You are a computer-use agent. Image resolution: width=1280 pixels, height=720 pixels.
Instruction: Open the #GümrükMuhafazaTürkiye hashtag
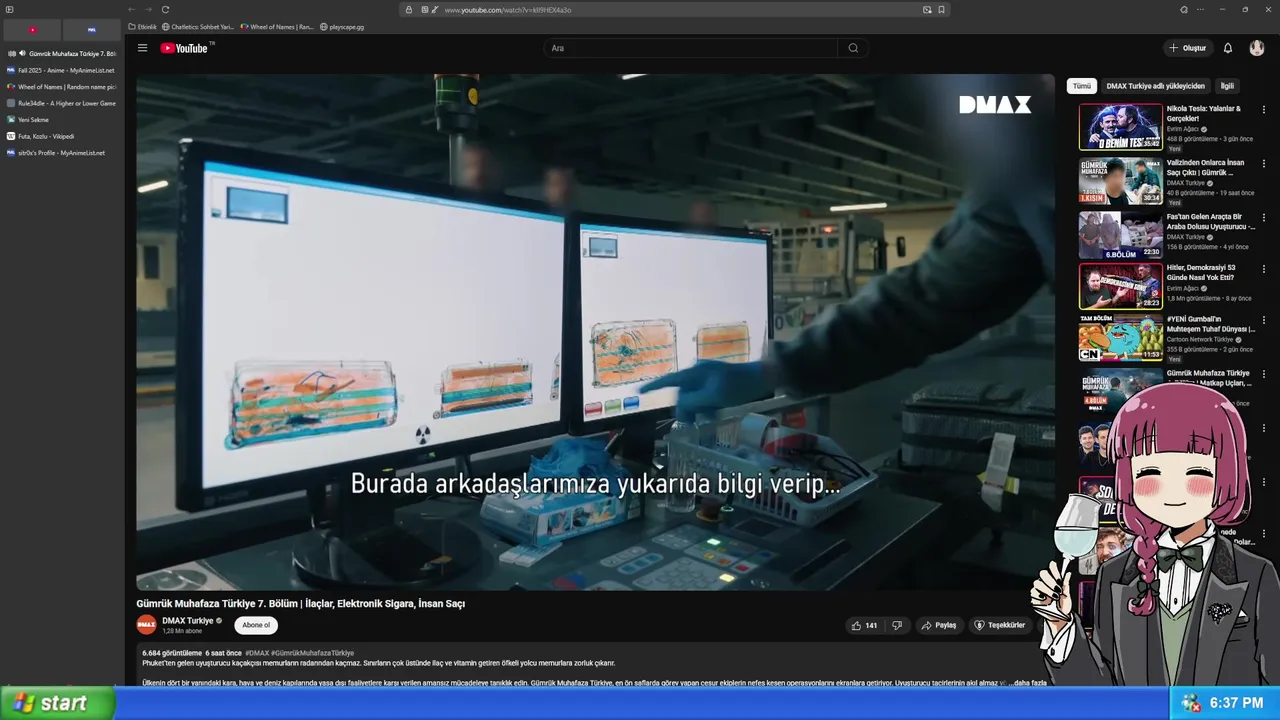312,653
